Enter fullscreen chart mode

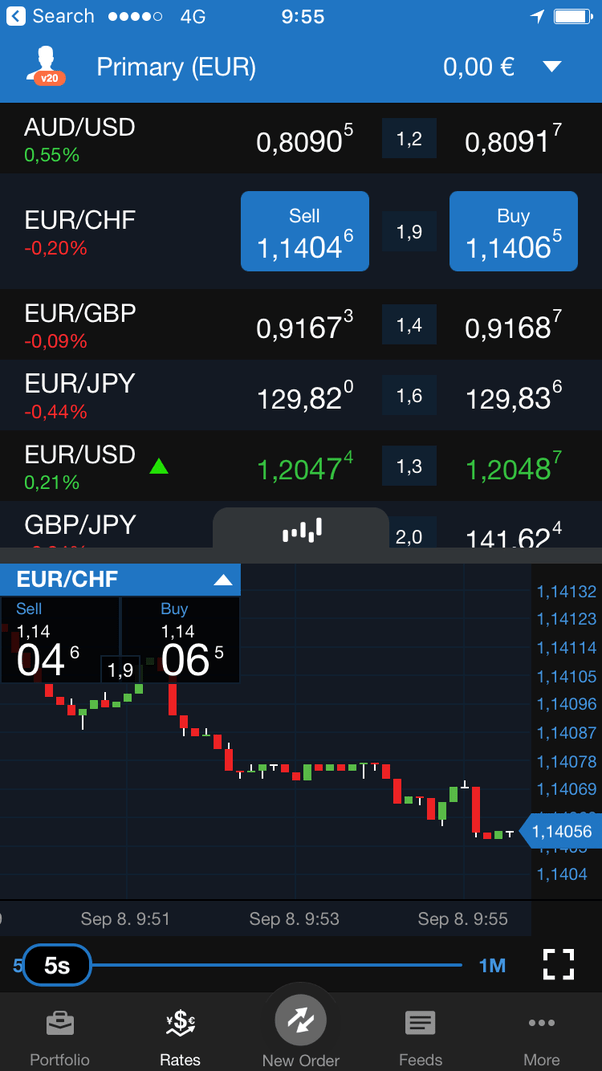click(558, 964)
